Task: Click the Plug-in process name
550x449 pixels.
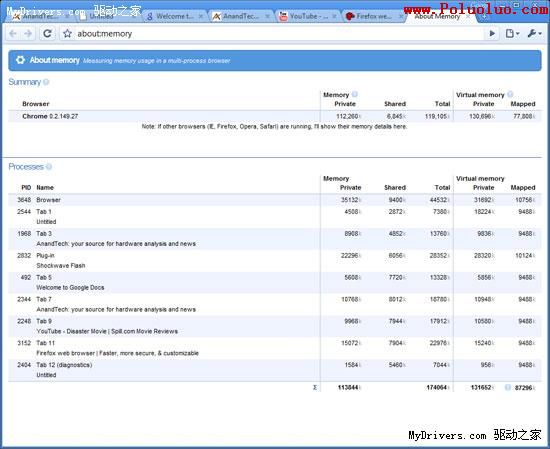Action: pos(45,256)
